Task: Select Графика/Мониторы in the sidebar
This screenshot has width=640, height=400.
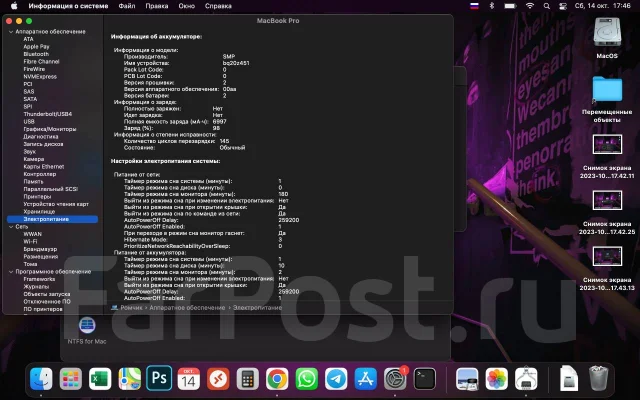Action: (x=49, y=129)
